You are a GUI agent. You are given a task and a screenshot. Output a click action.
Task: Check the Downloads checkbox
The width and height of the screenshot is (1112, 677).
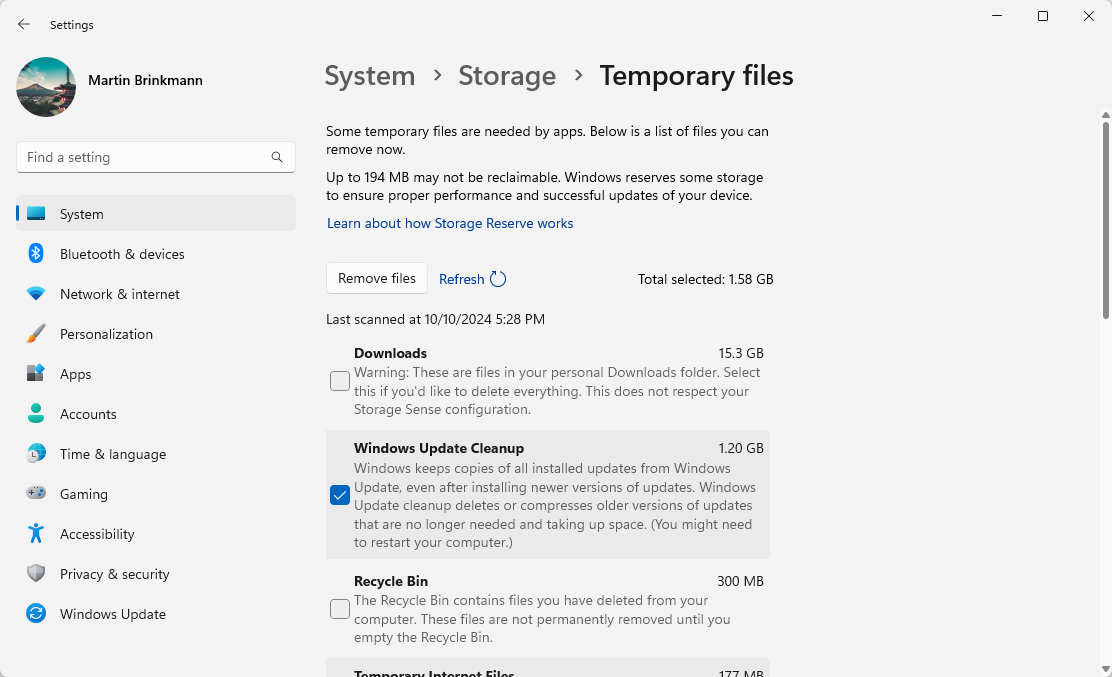tap(340, 381)
